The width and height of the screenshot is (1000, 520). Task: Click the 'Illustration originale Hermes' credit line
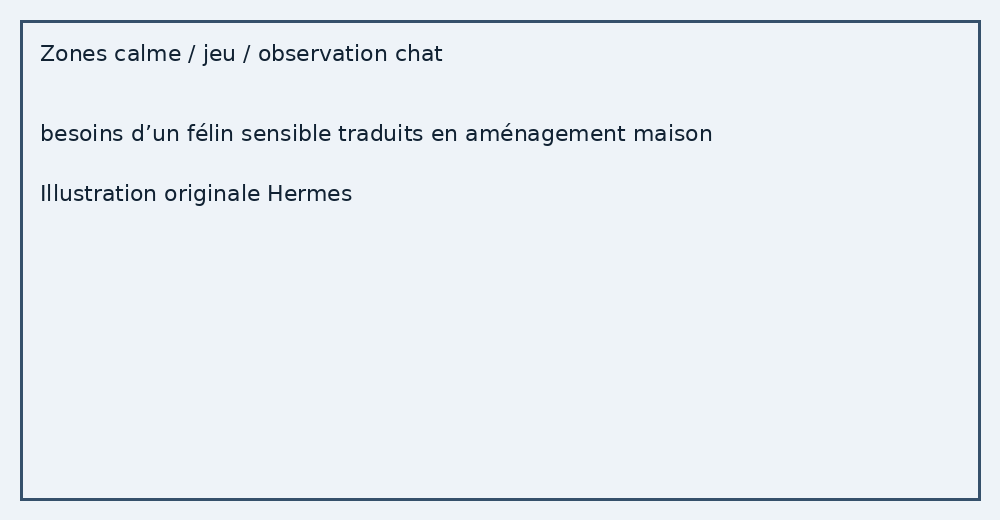point(196,193)
